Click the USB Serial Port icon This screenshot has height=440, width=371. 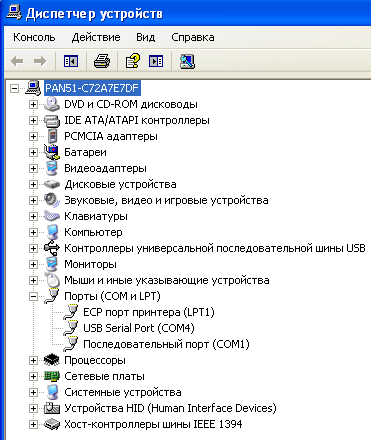[71, 328]
